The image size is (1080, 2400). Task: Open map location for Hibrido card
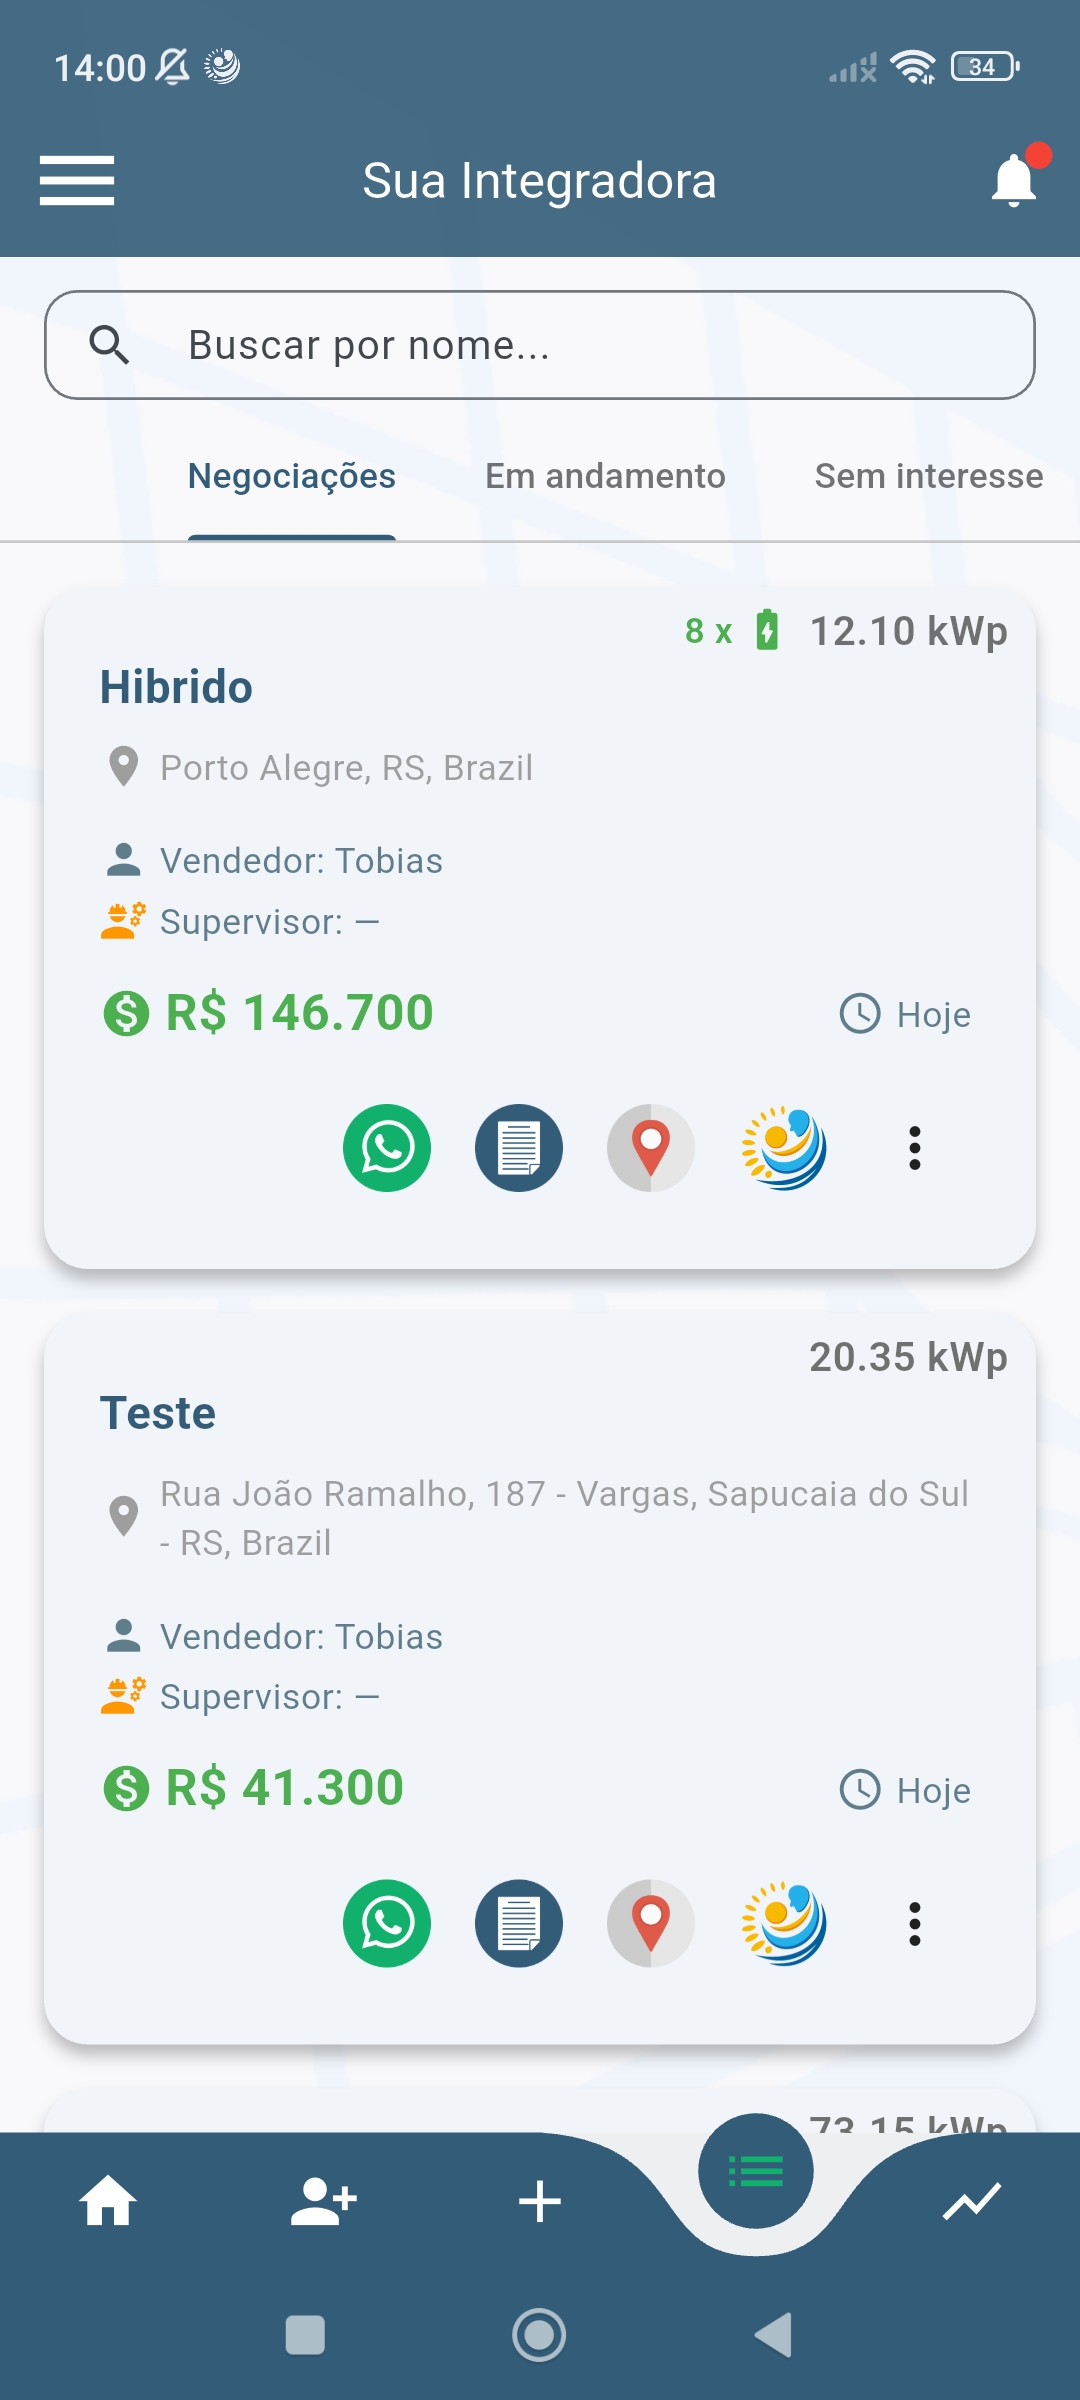[651, 1148]
